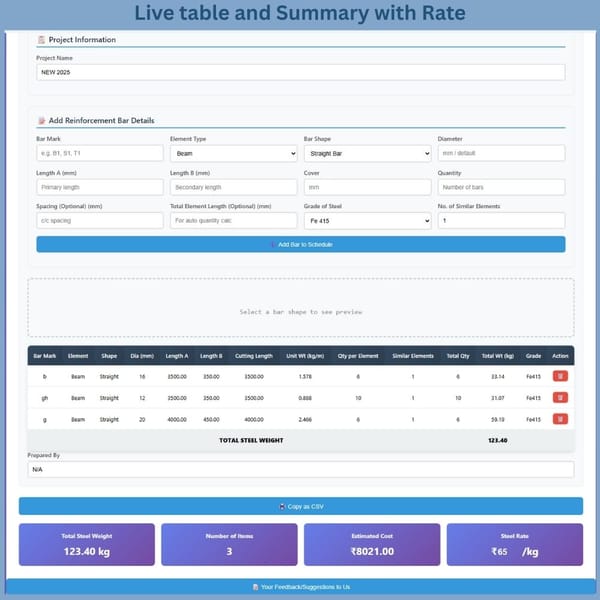Viewport: 600px width, 600px height.
Task: Click the Bar Mark input field
Action: [x=99, y=154]
